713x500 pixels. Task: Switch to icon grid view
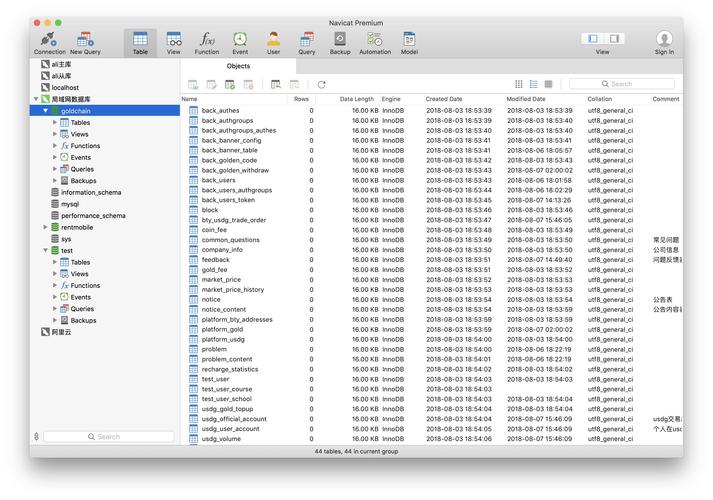click(519, 84)
